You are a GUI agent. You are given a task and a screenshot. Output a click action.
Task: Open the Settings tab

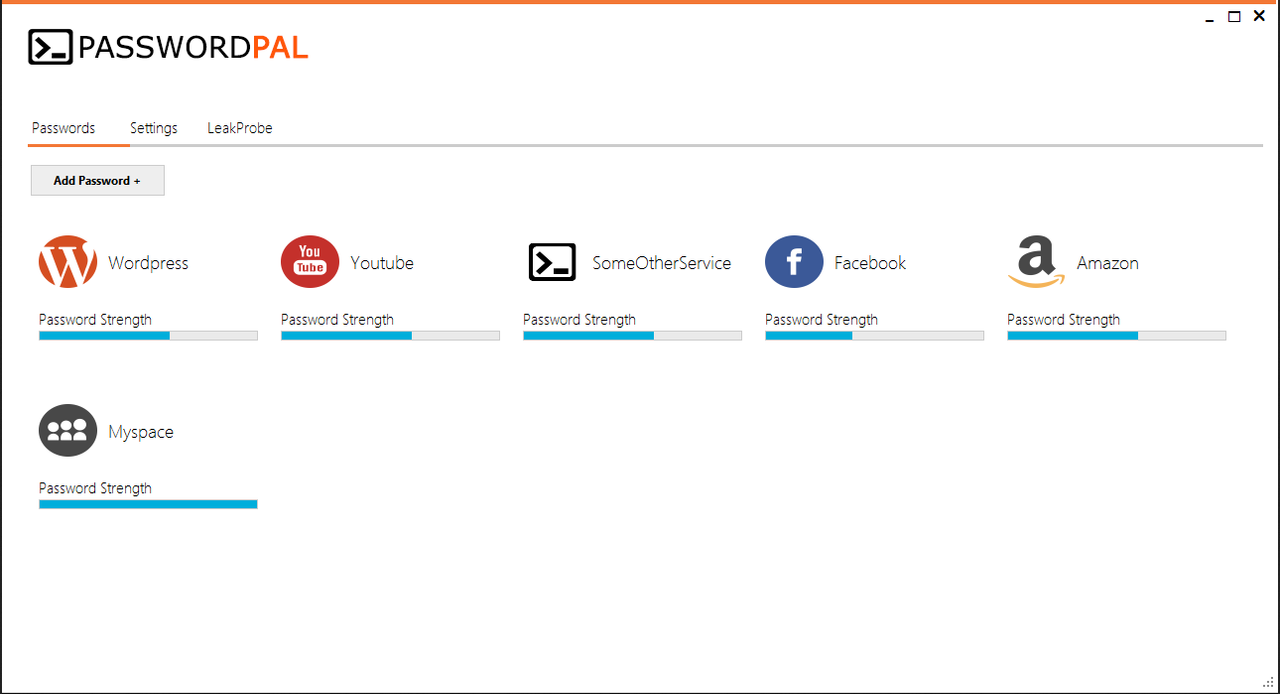154,128
